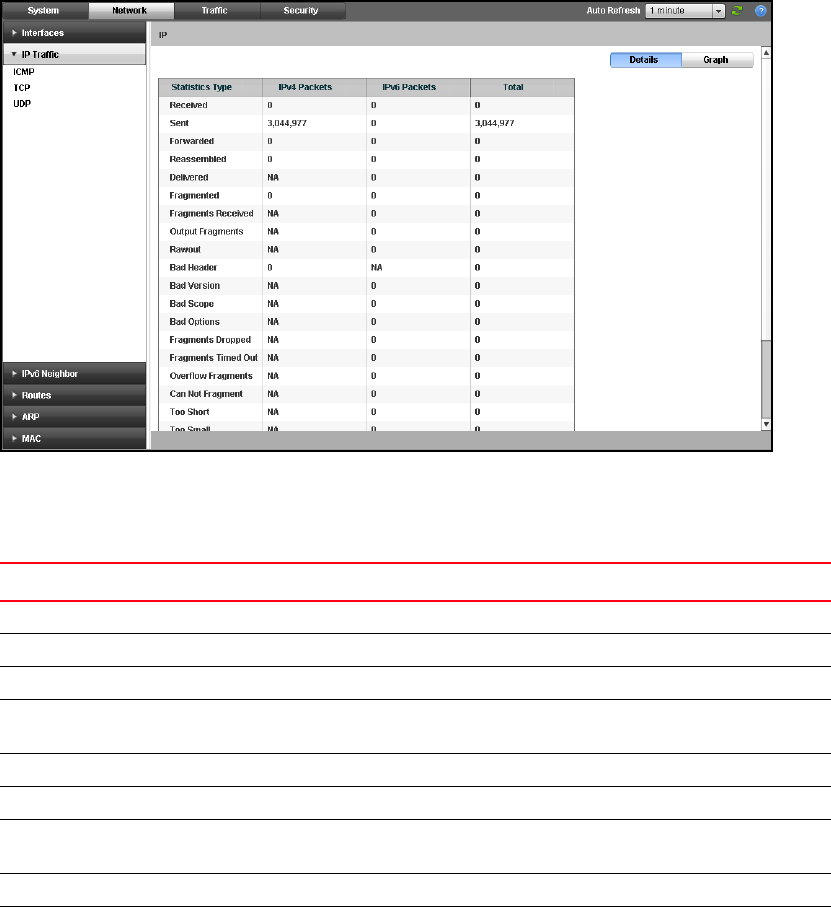Switch to the Graph view
This screenshot has width=831, height=907.
tap(717, 60)
